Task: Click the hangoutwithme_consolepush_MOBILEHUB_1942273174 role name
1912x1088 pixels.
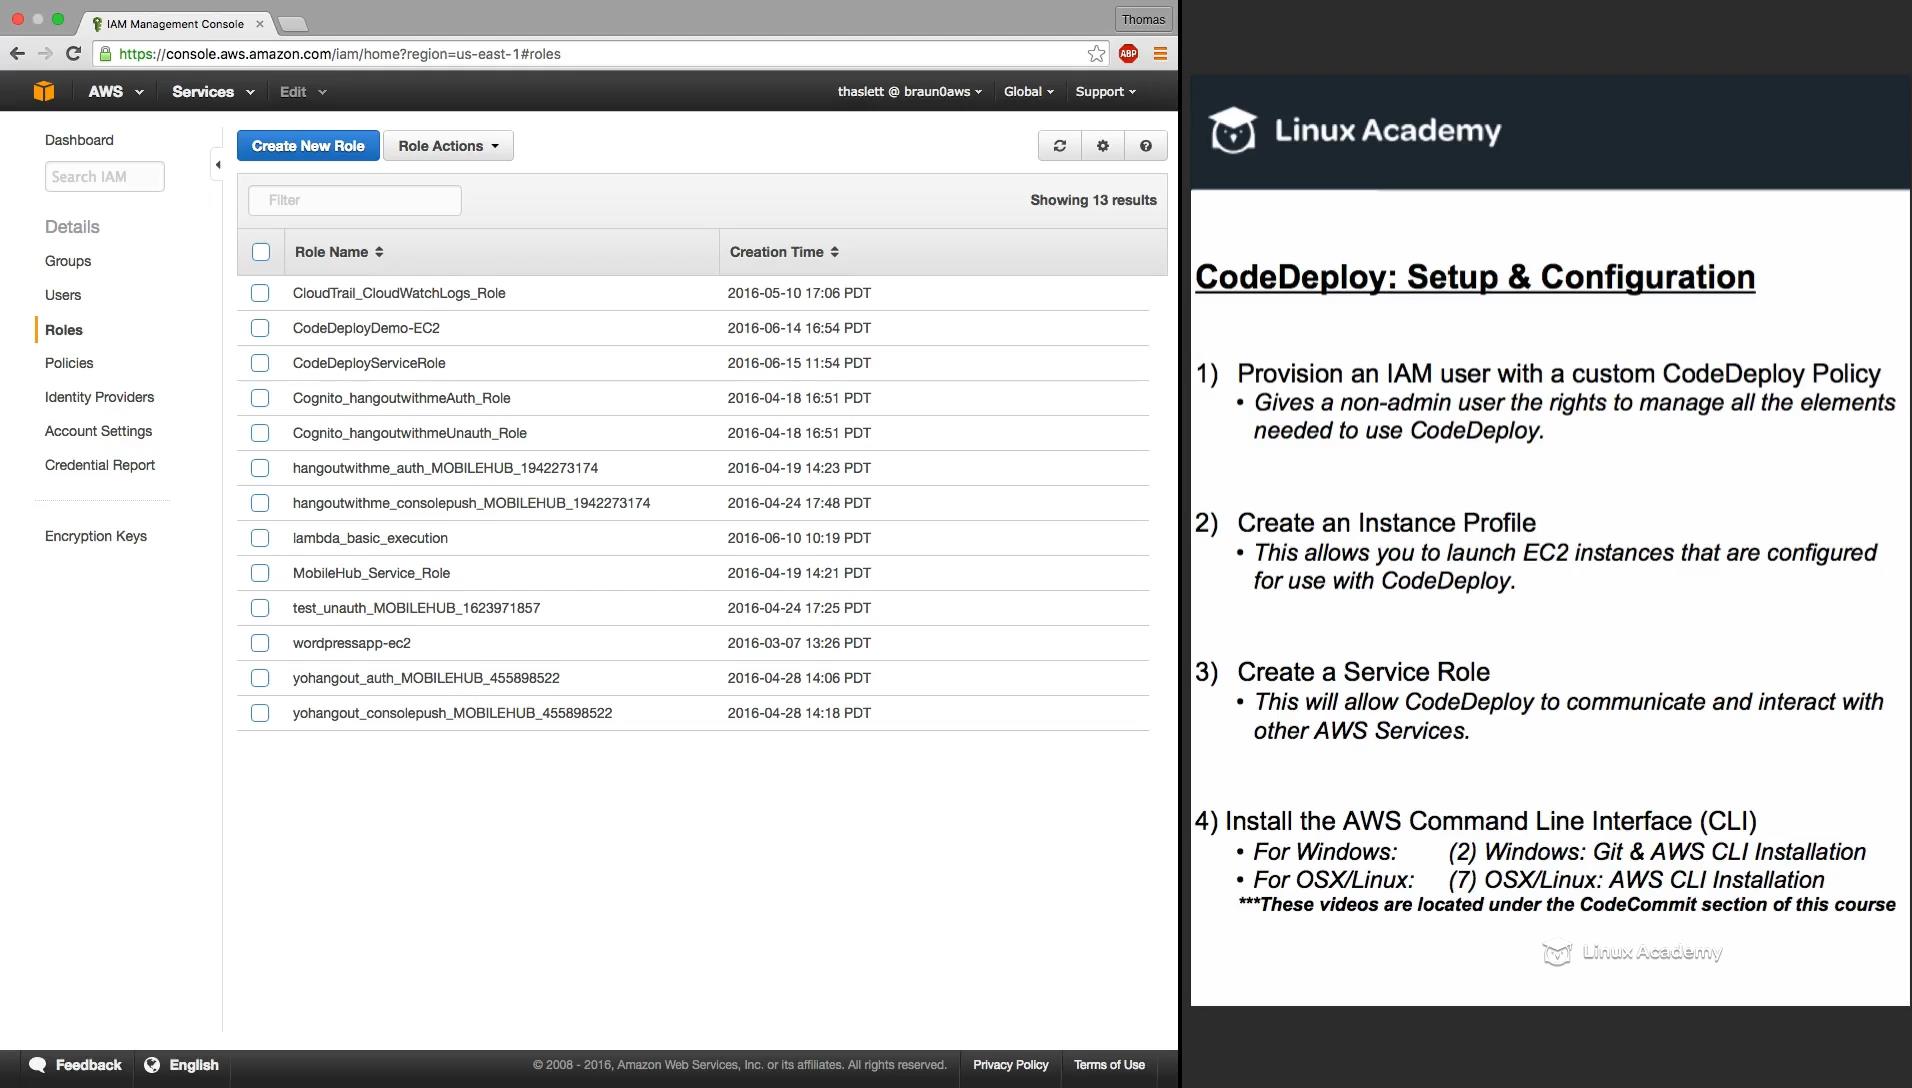Action: pyautogui.click(x=471, y=503)
